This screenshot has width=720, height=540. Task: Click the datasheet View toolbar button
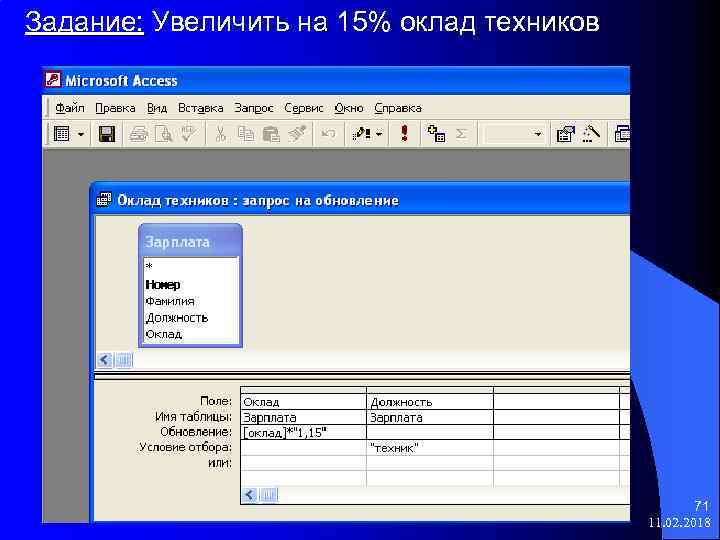(x=62, y=134)
